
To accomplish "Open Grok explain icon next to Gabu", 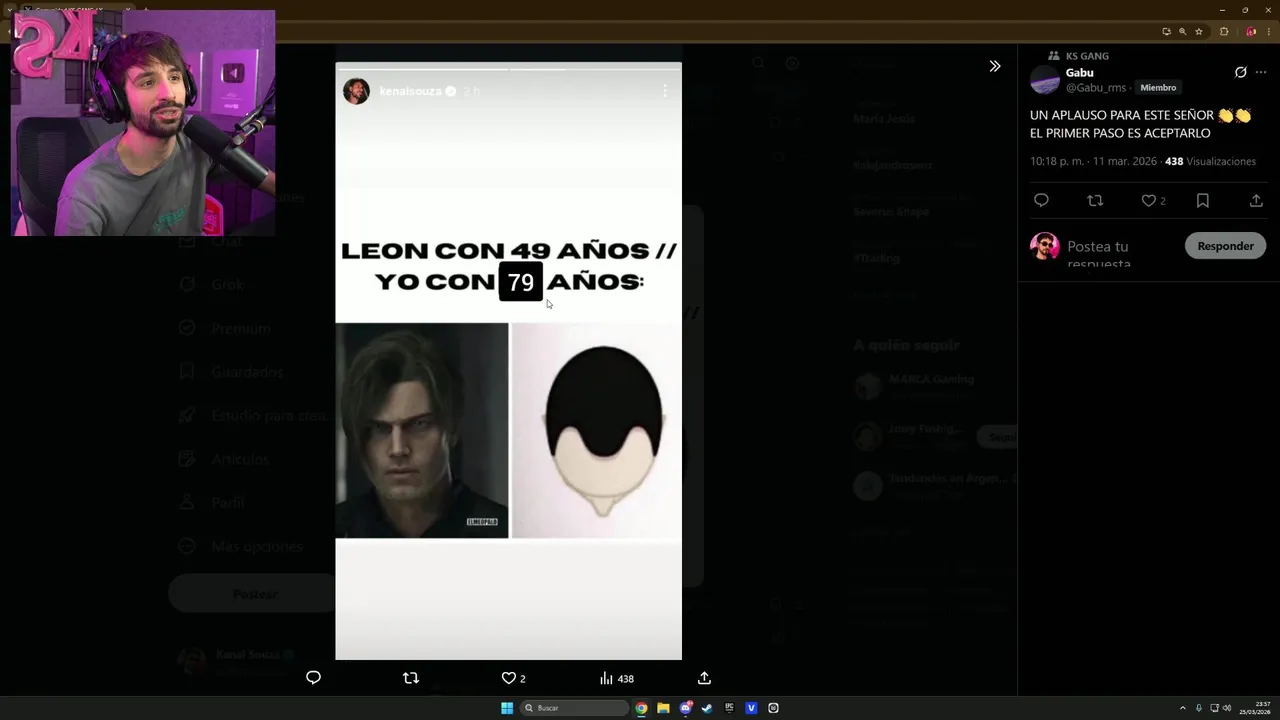I will pyautogui.click(x=1241, y=72).
